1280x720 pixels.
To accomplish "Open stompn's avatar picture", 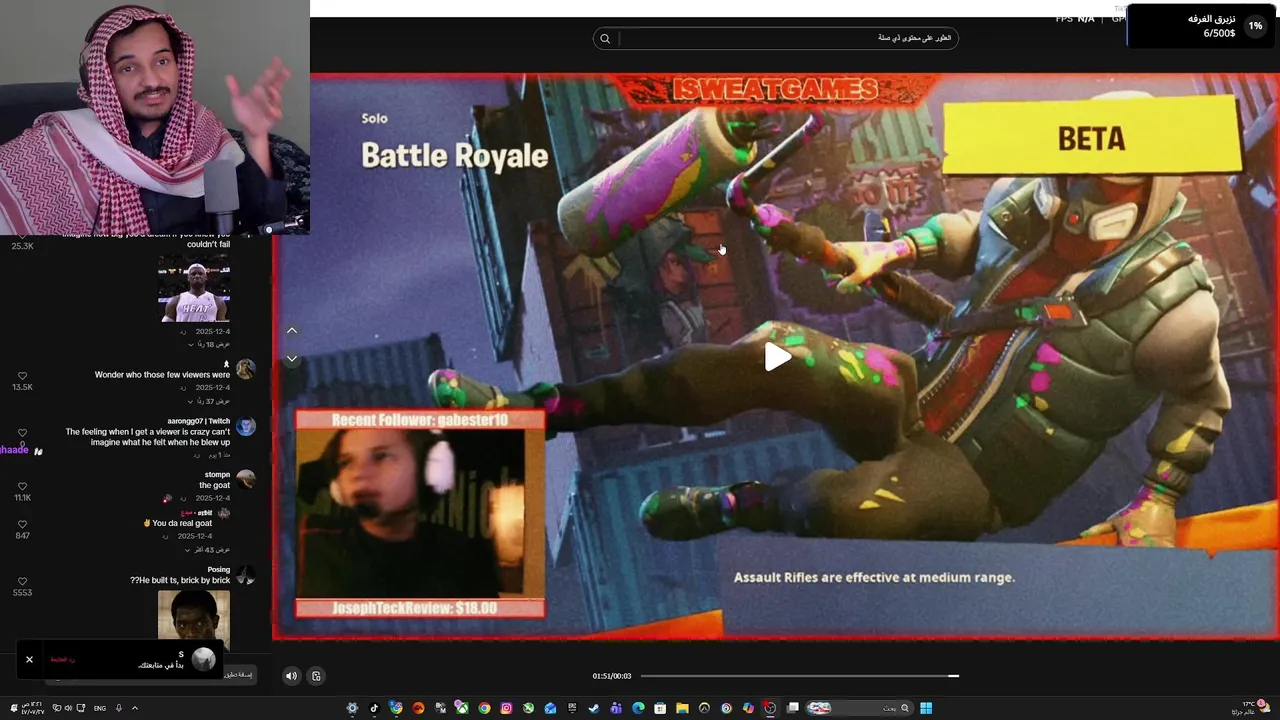I will (245, 479).
